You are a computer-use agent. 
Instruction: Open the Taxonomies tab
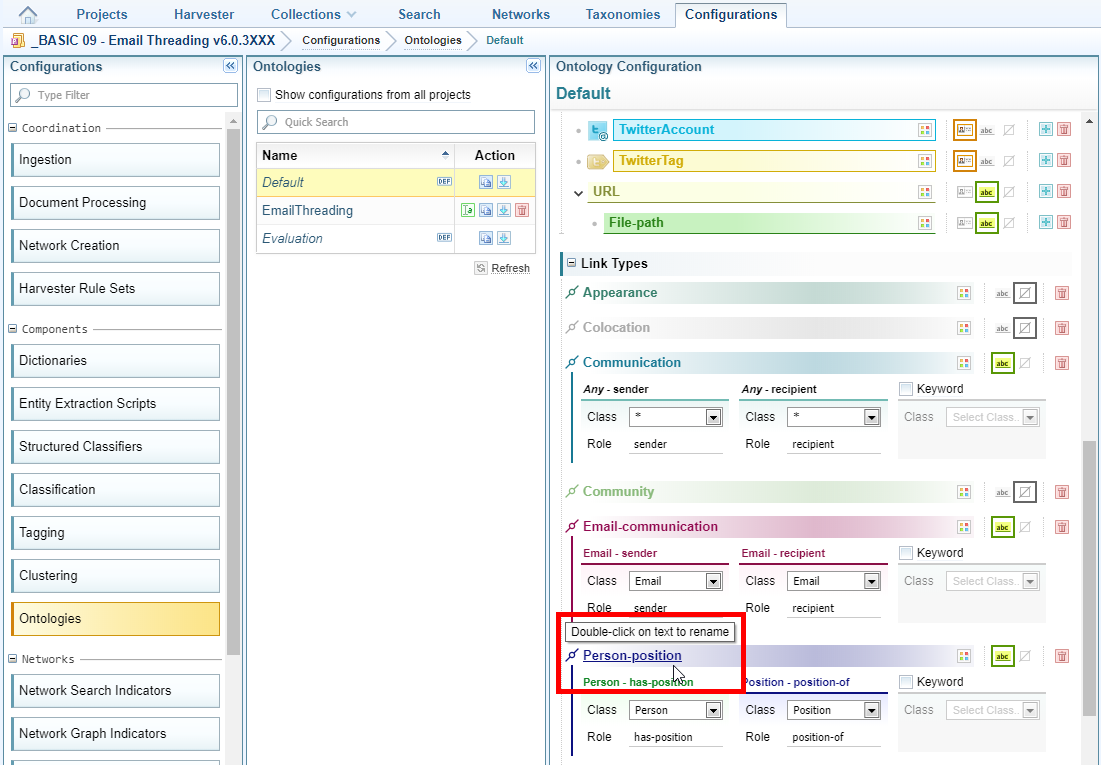point(623,15)
